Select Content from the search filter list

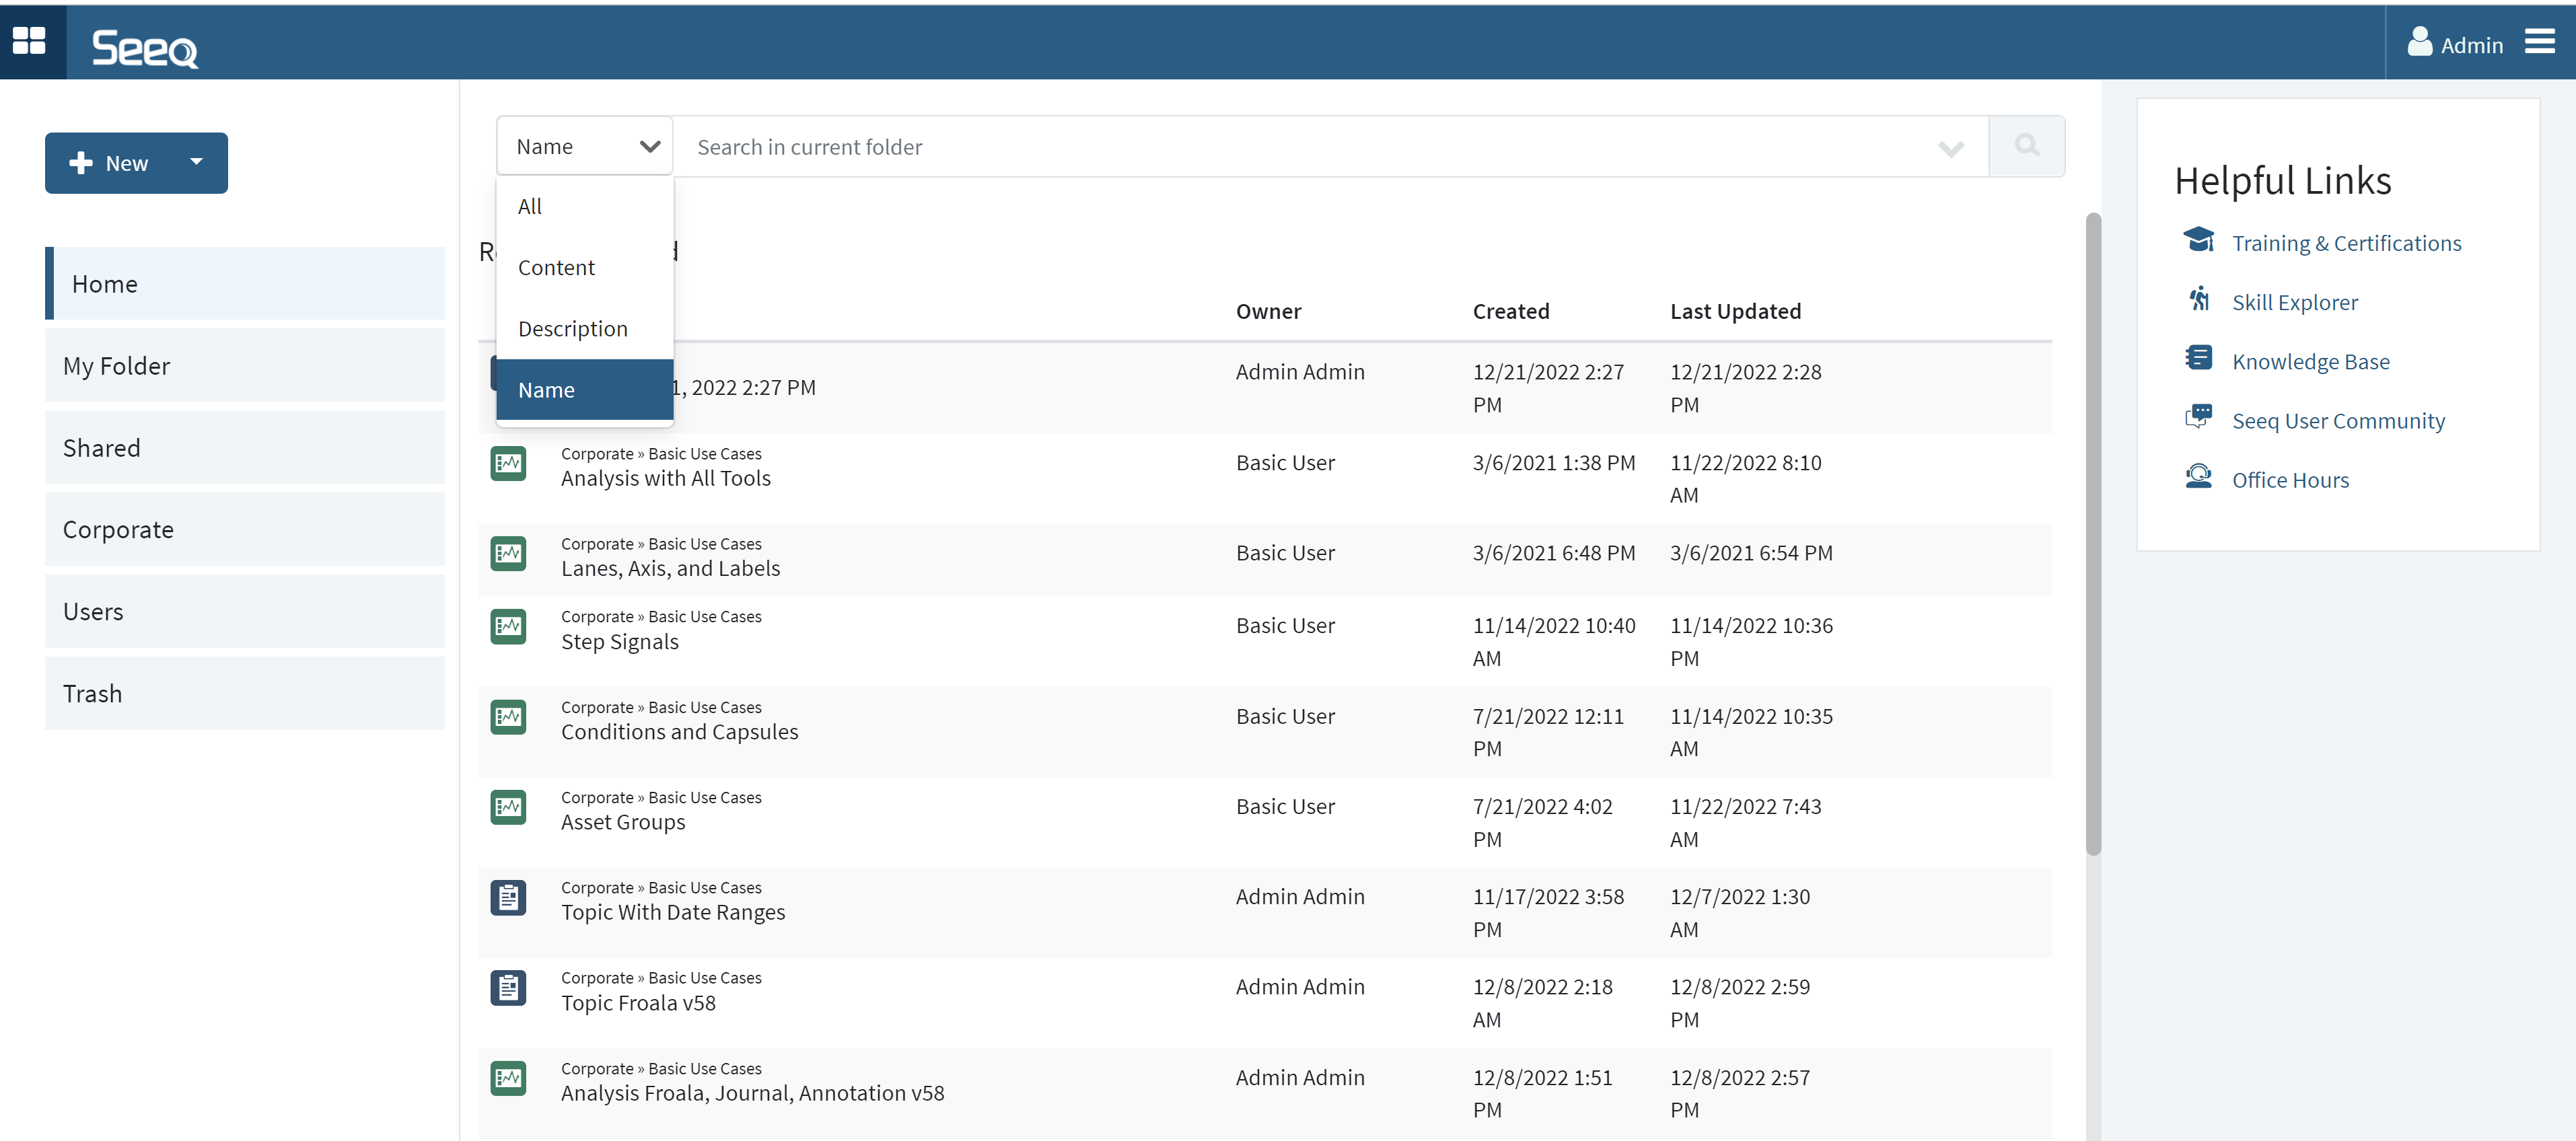[556, 267]
